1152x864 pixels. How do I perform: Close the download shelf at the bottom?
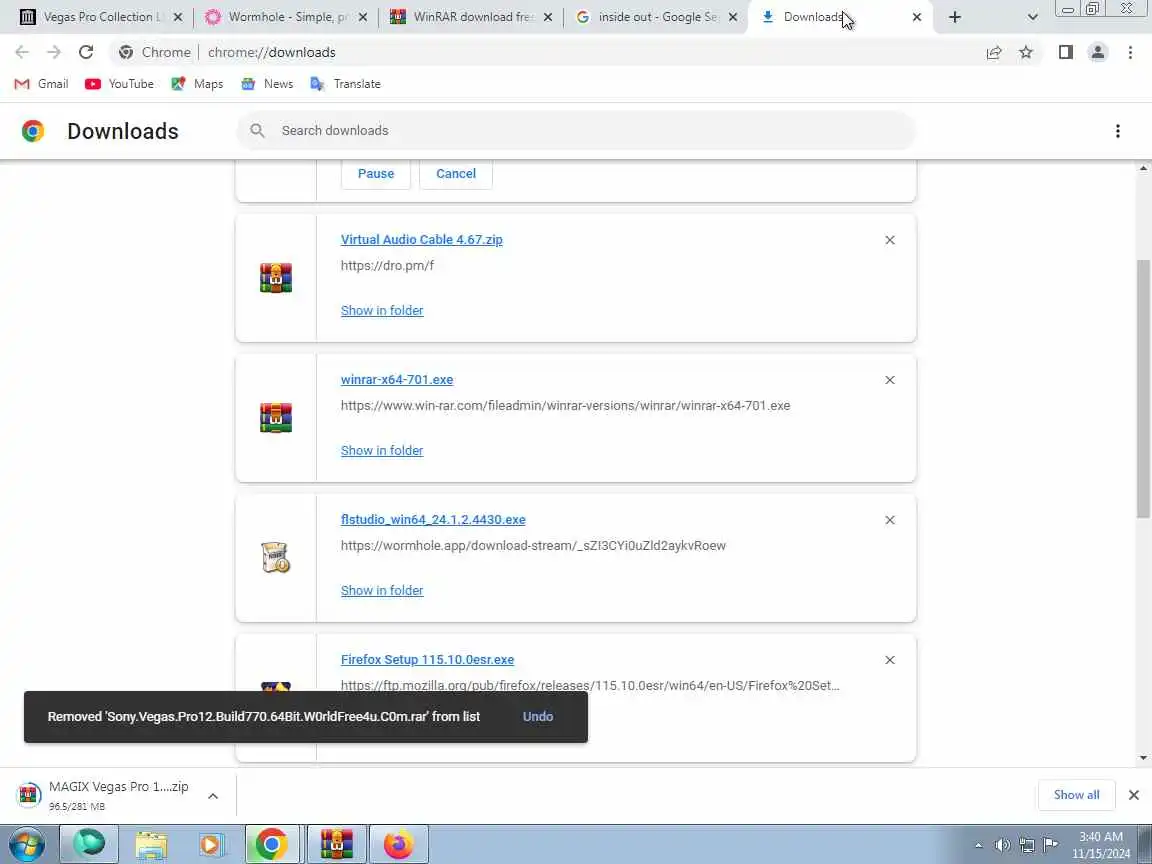1134,795
